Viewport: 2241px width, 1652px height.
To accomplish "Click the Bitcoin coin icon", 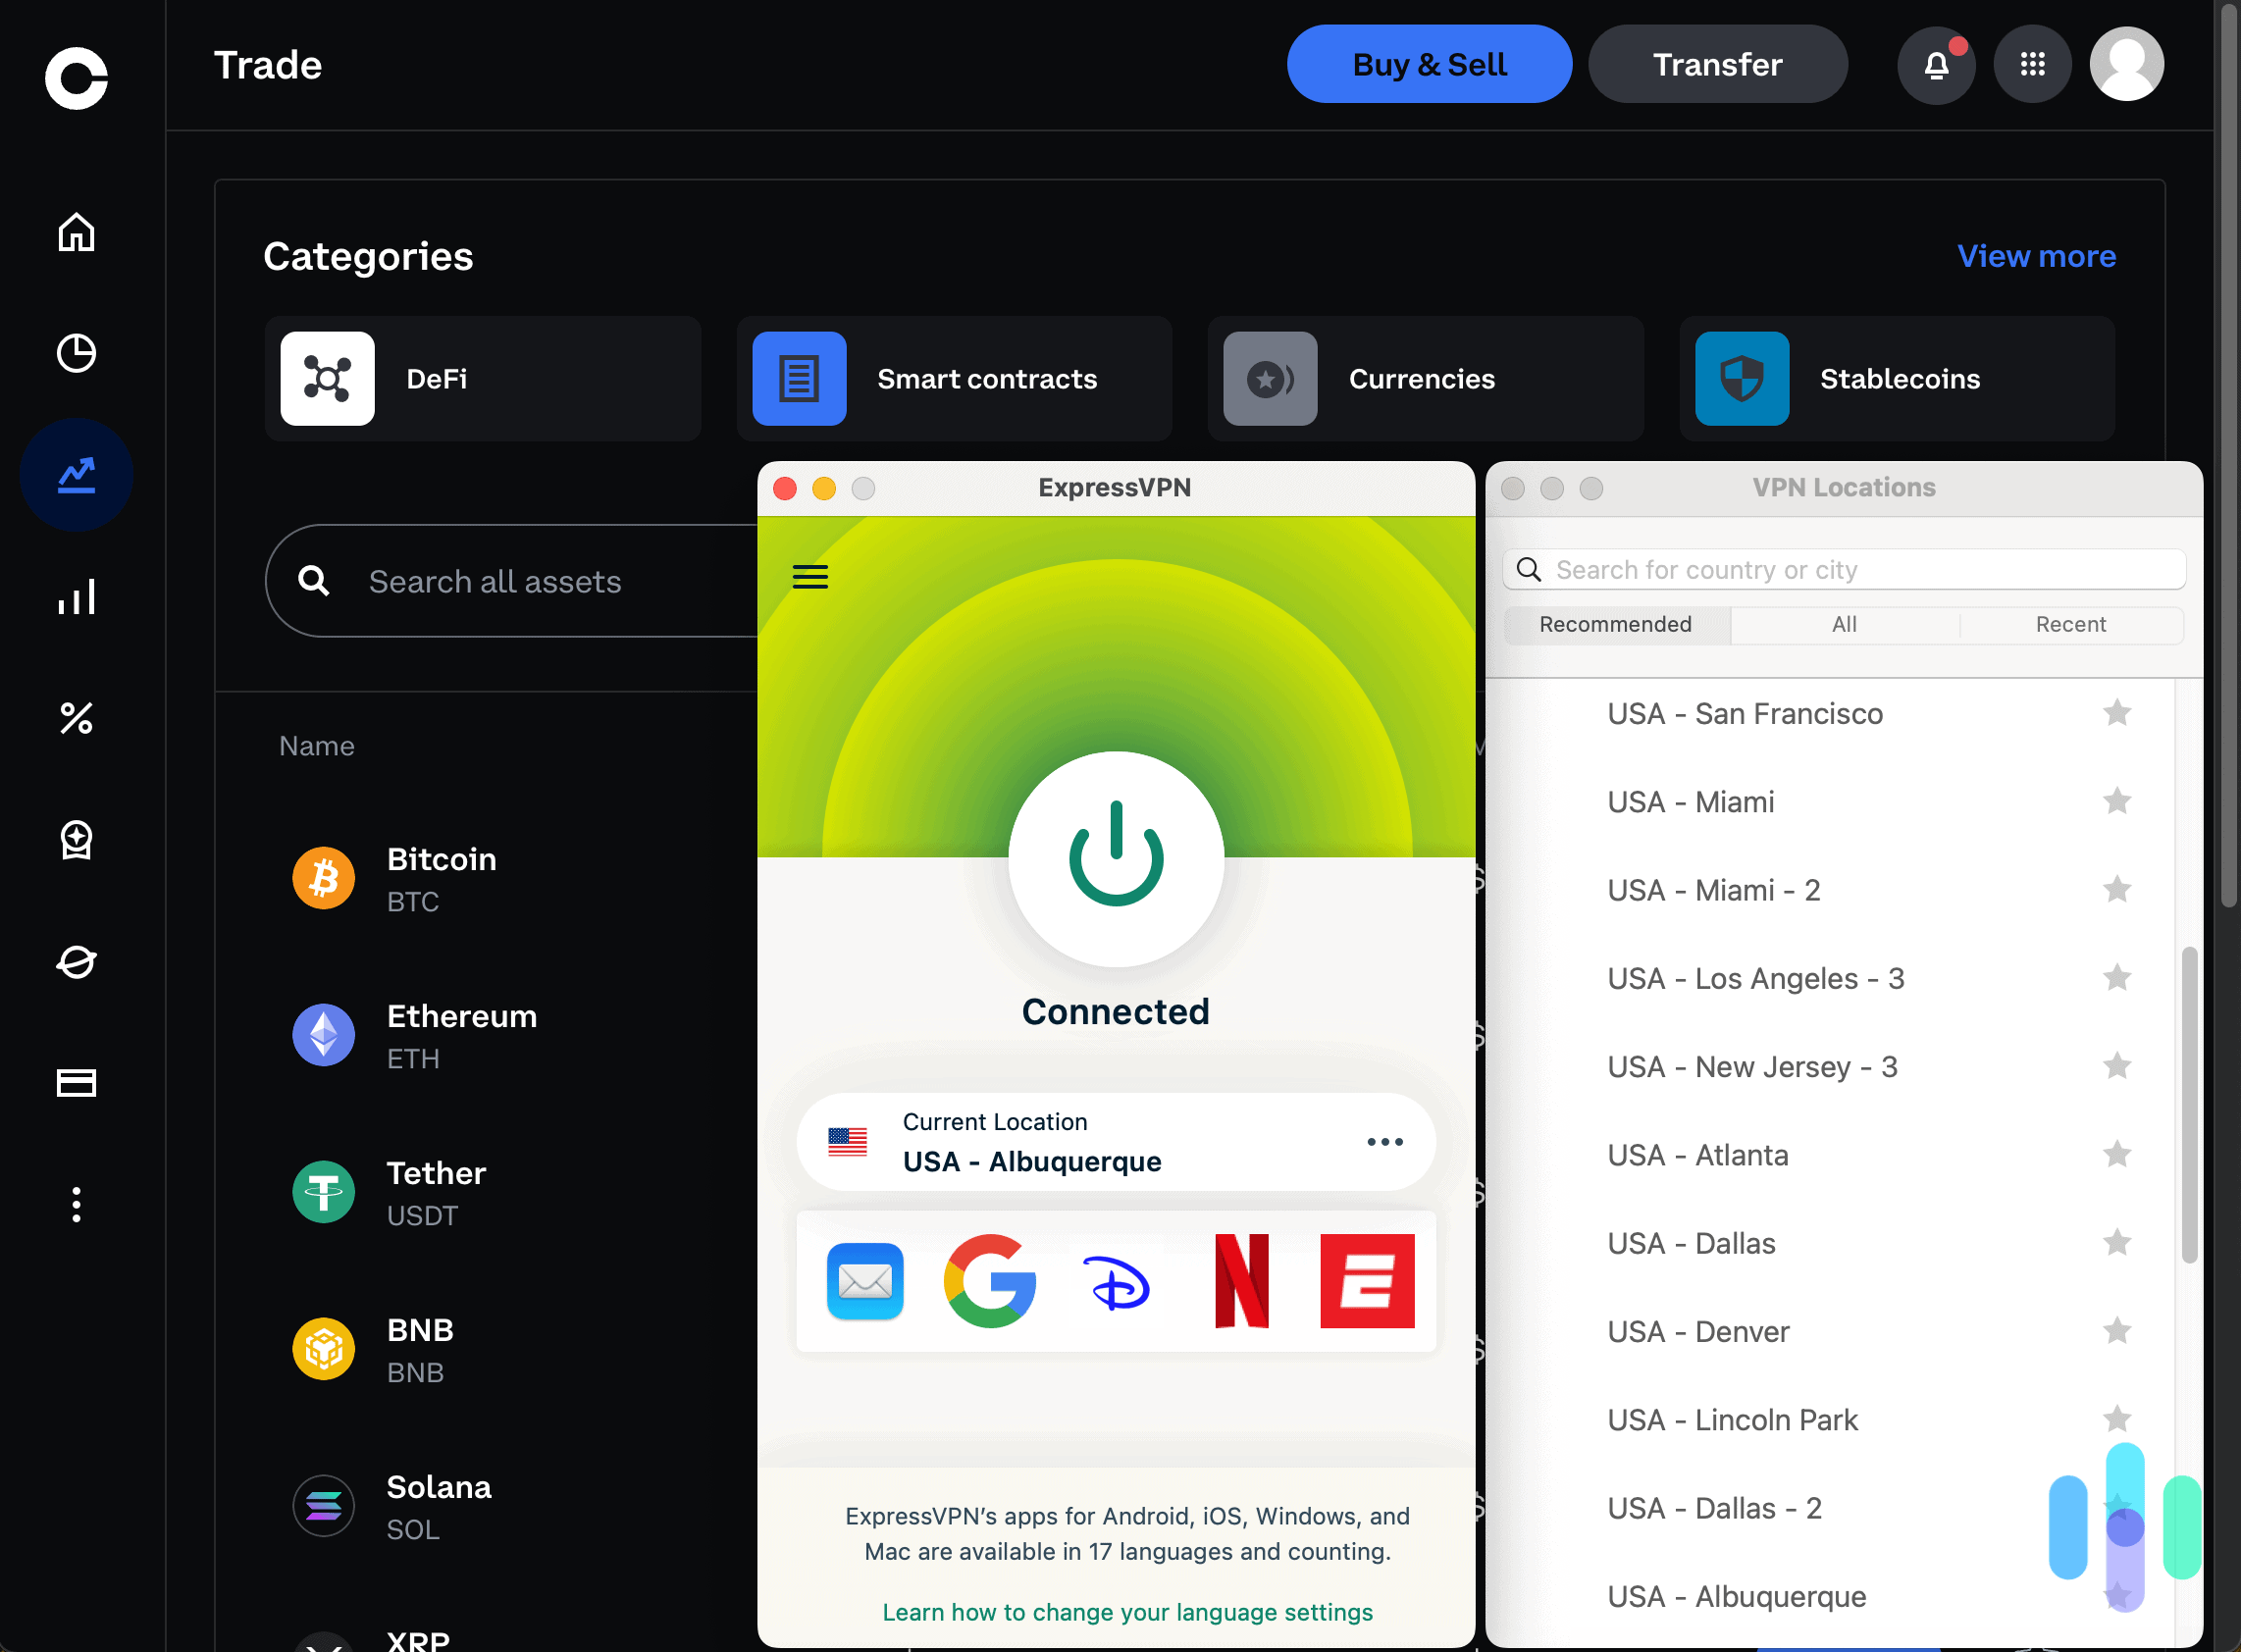I will pyautogui.click(x=323, y=879).
